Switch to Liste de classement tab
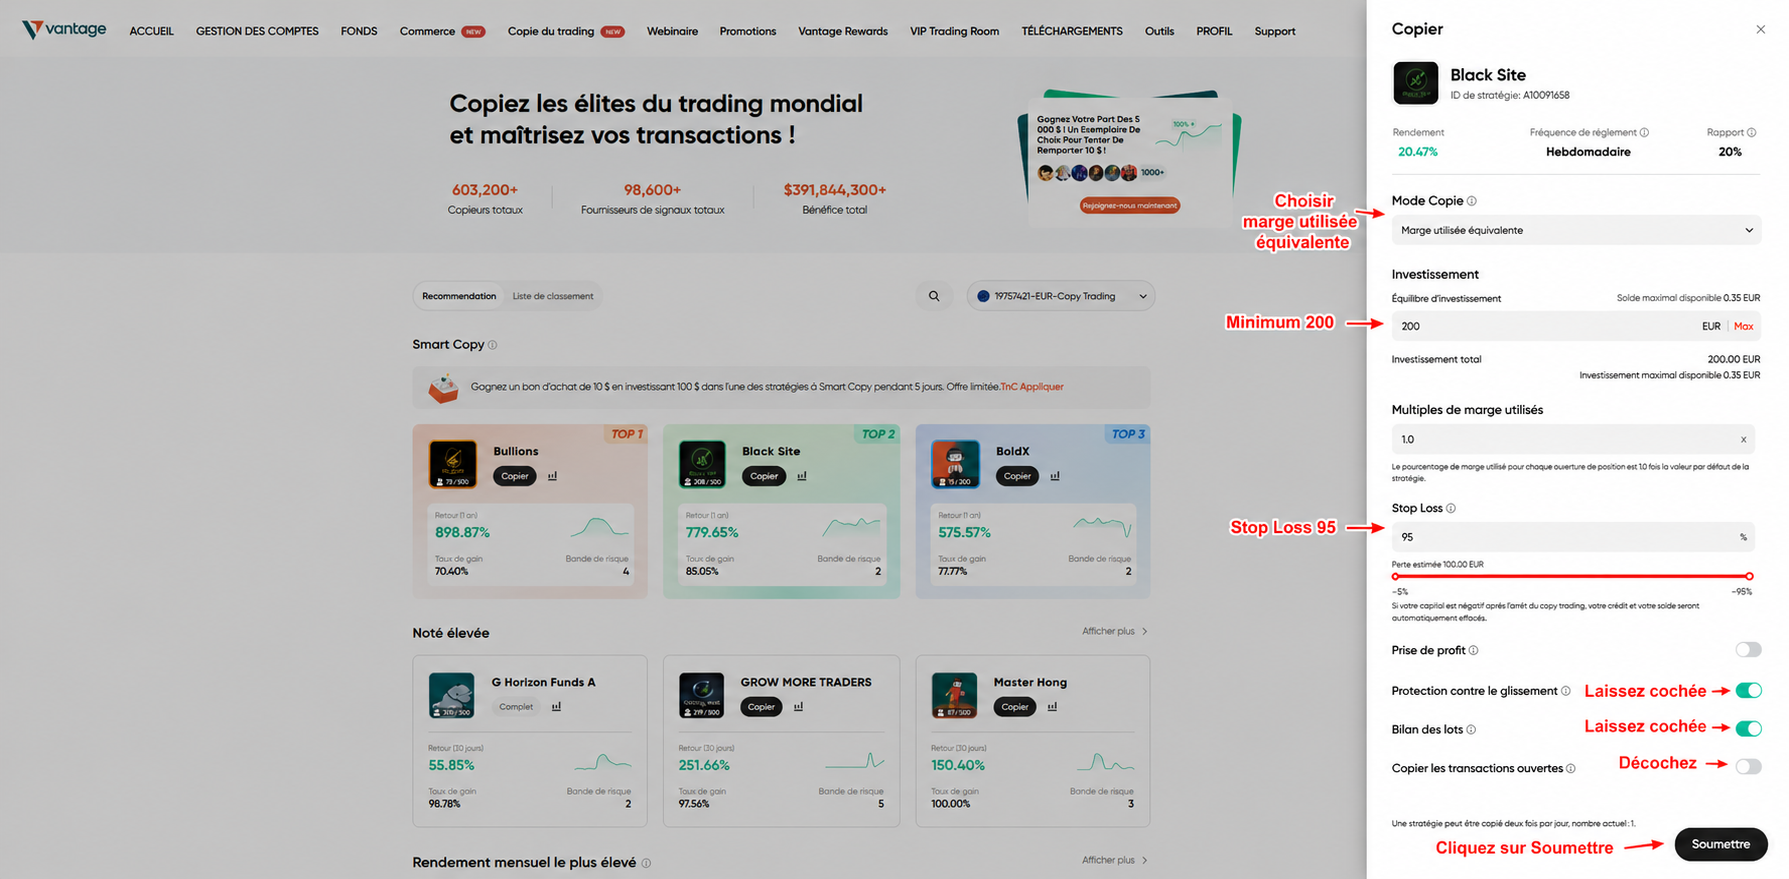Image resolution: width=1789 pixels, height=879 pixels. pyautogui.click(x=552, y=296)
